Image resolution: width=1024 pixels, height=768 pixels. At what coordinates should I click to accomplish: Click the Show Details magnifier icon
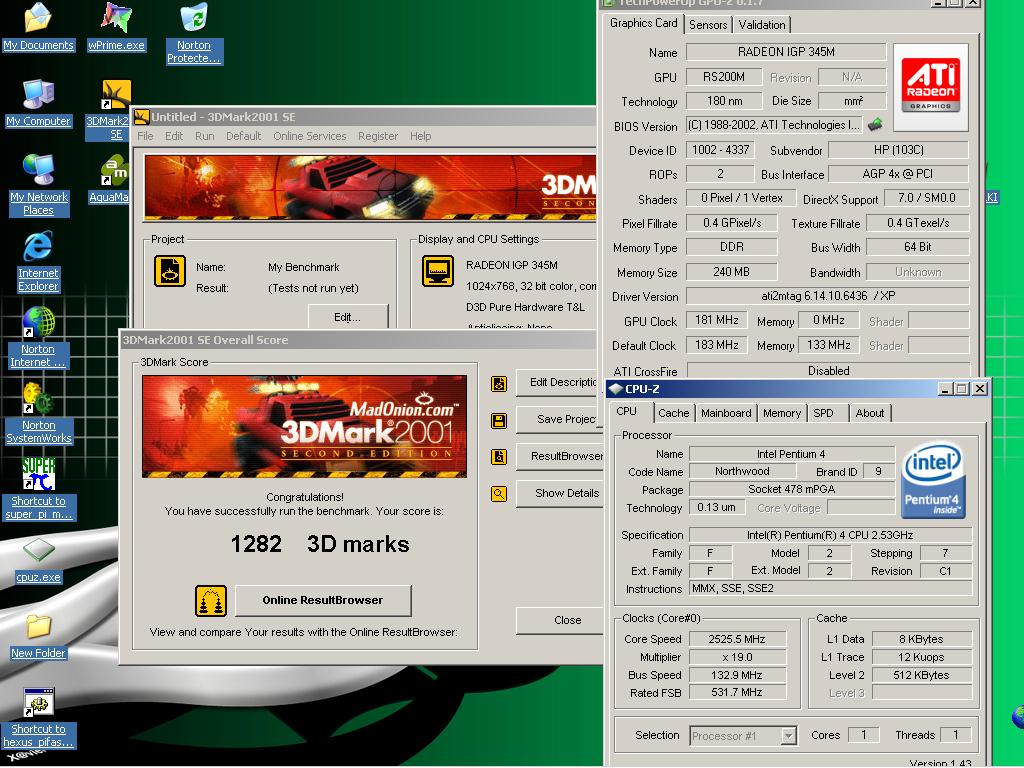(499, 494)
